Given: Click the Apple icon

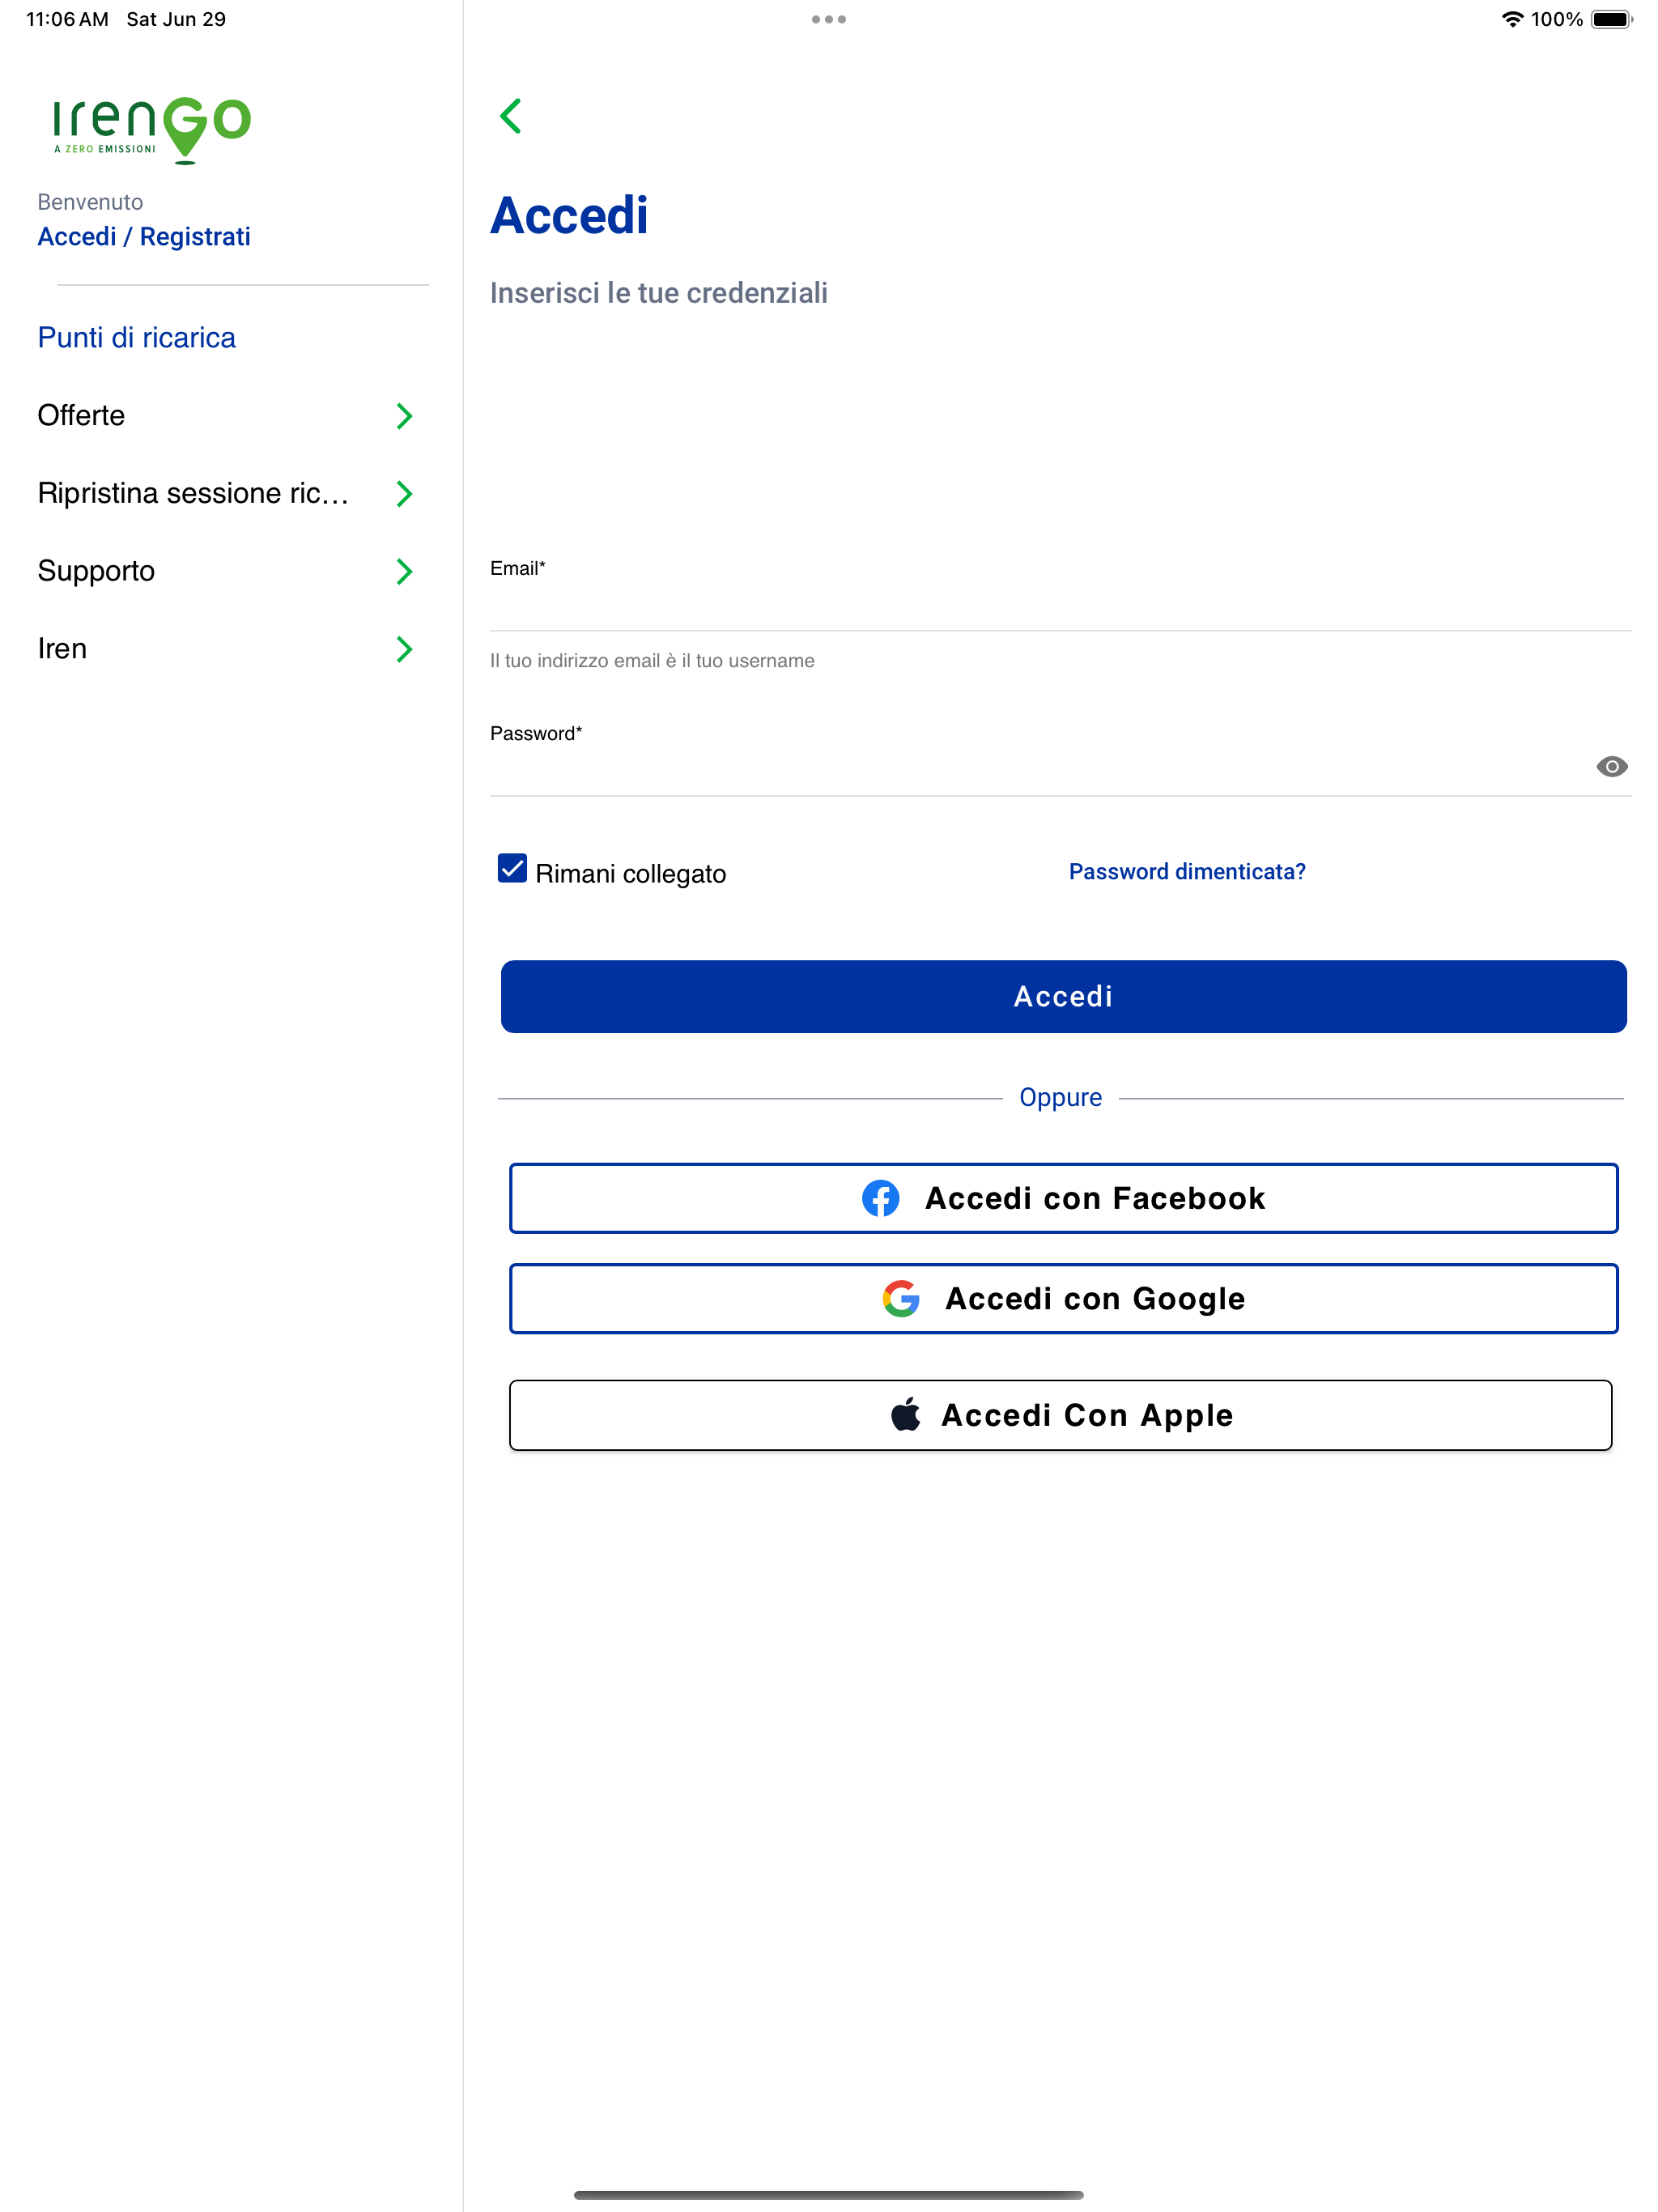Looking at the screenshot, I should (x=907, y=1414).
